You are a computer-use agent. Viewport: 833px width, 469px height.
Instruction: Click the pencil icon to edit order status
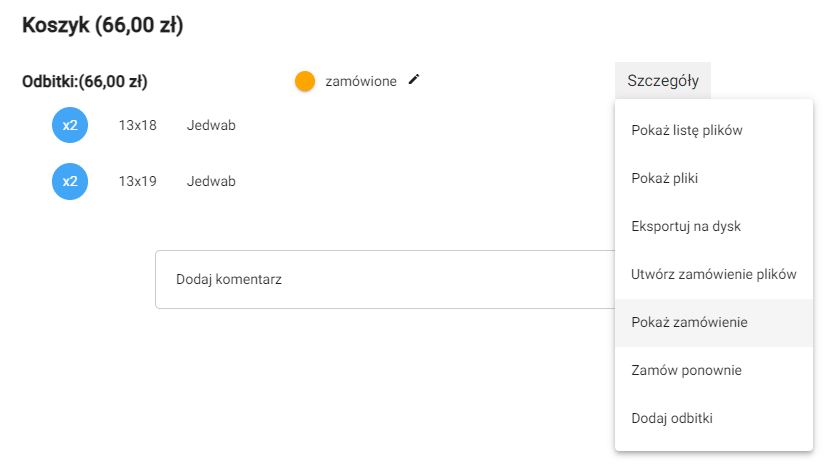click(414, 80)
